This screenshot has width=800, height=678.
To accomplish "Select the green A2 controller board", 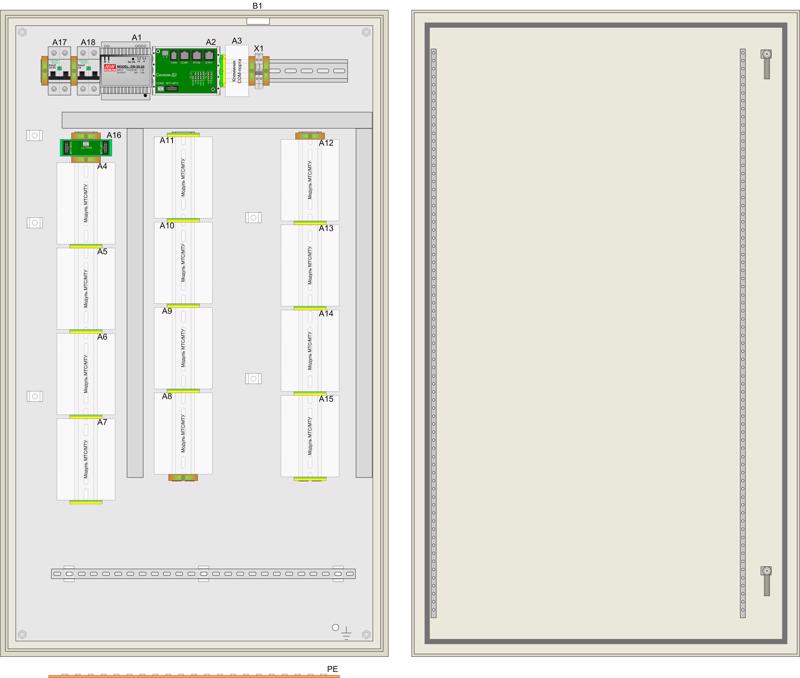I will (x=185, y=72).
